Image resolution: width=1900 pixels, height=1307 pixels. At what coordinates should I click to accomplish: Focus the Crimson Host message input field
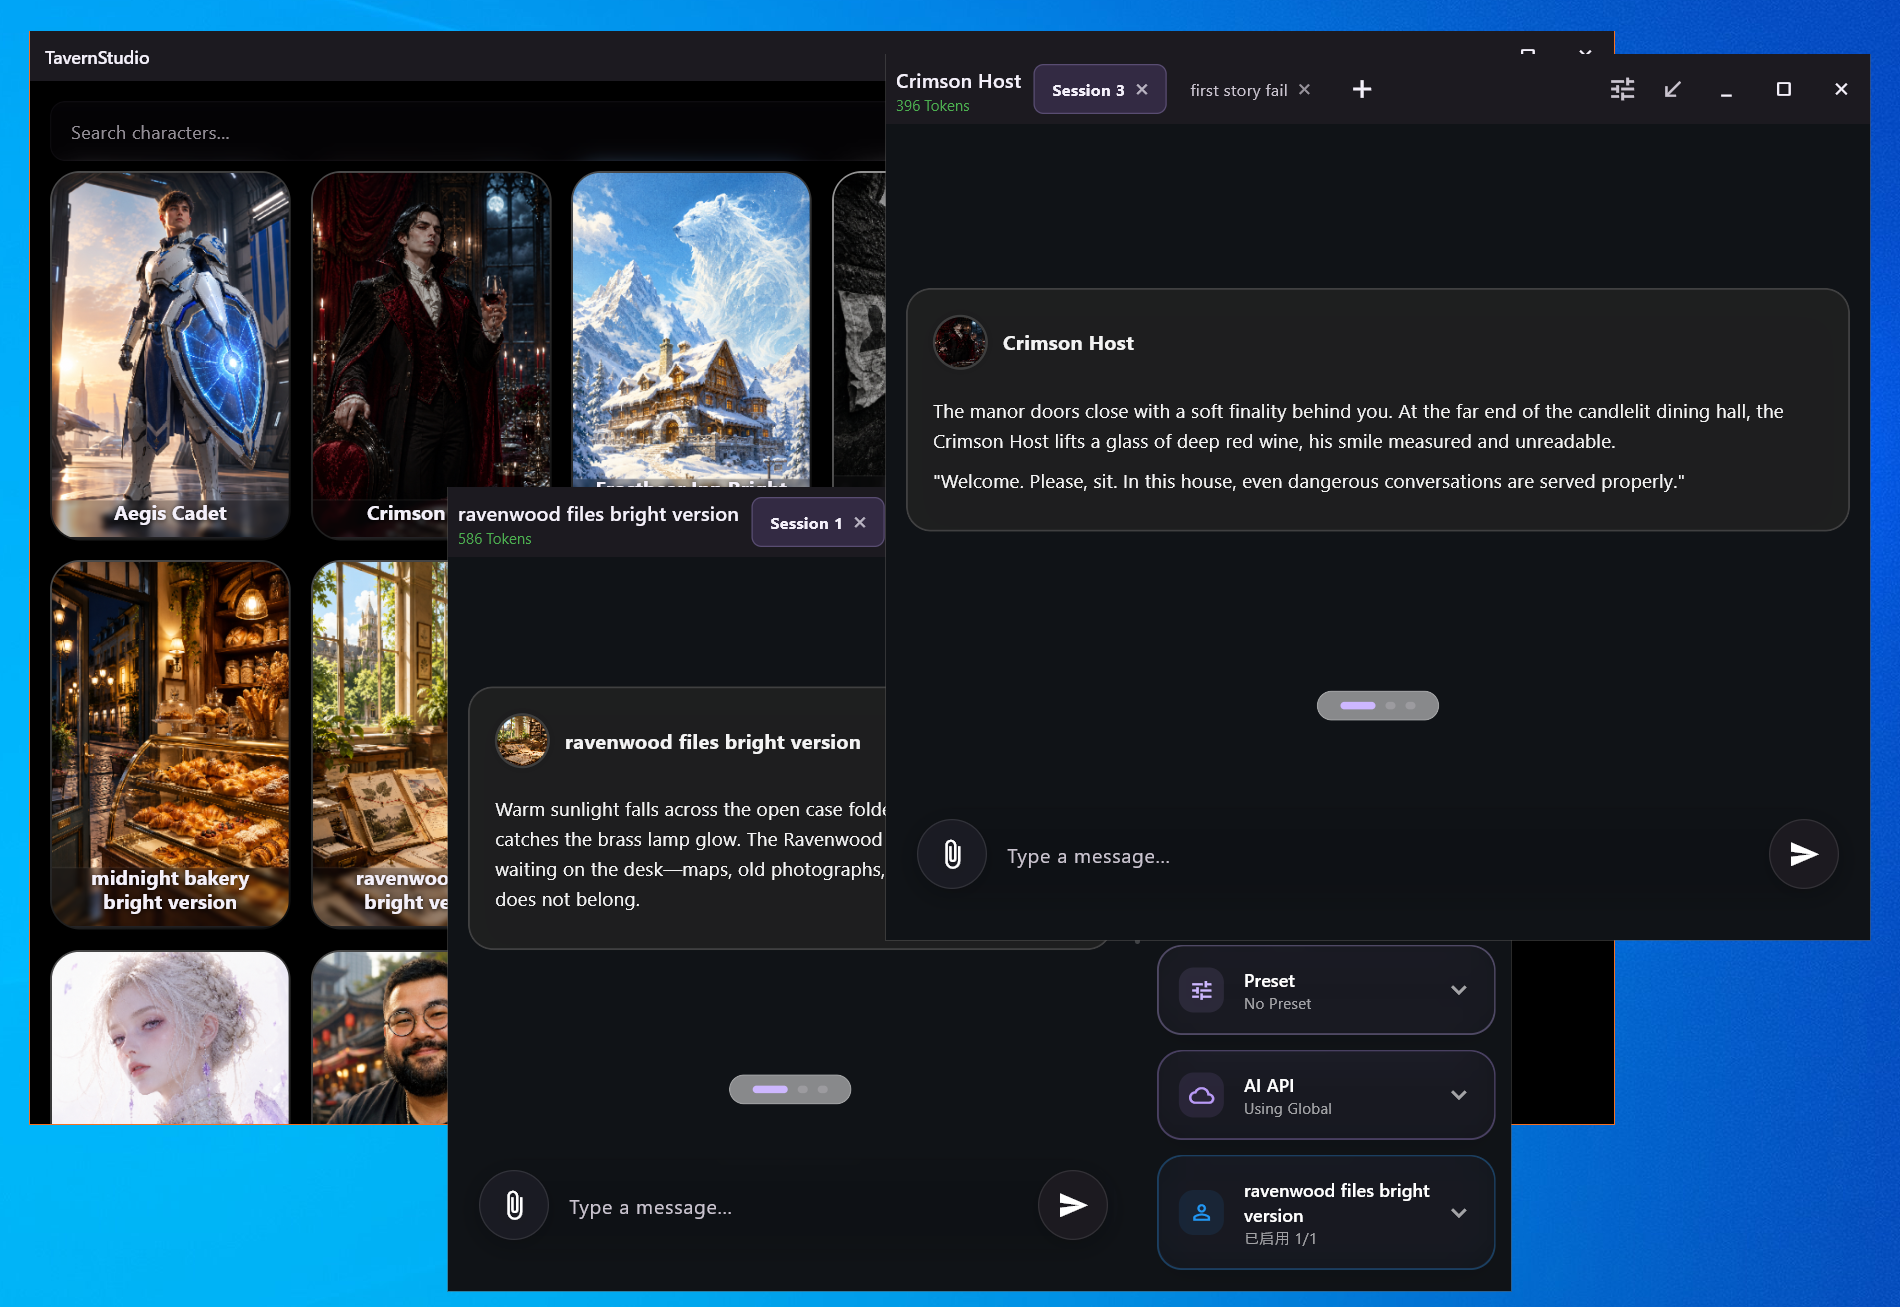(x=1378, y=856)
